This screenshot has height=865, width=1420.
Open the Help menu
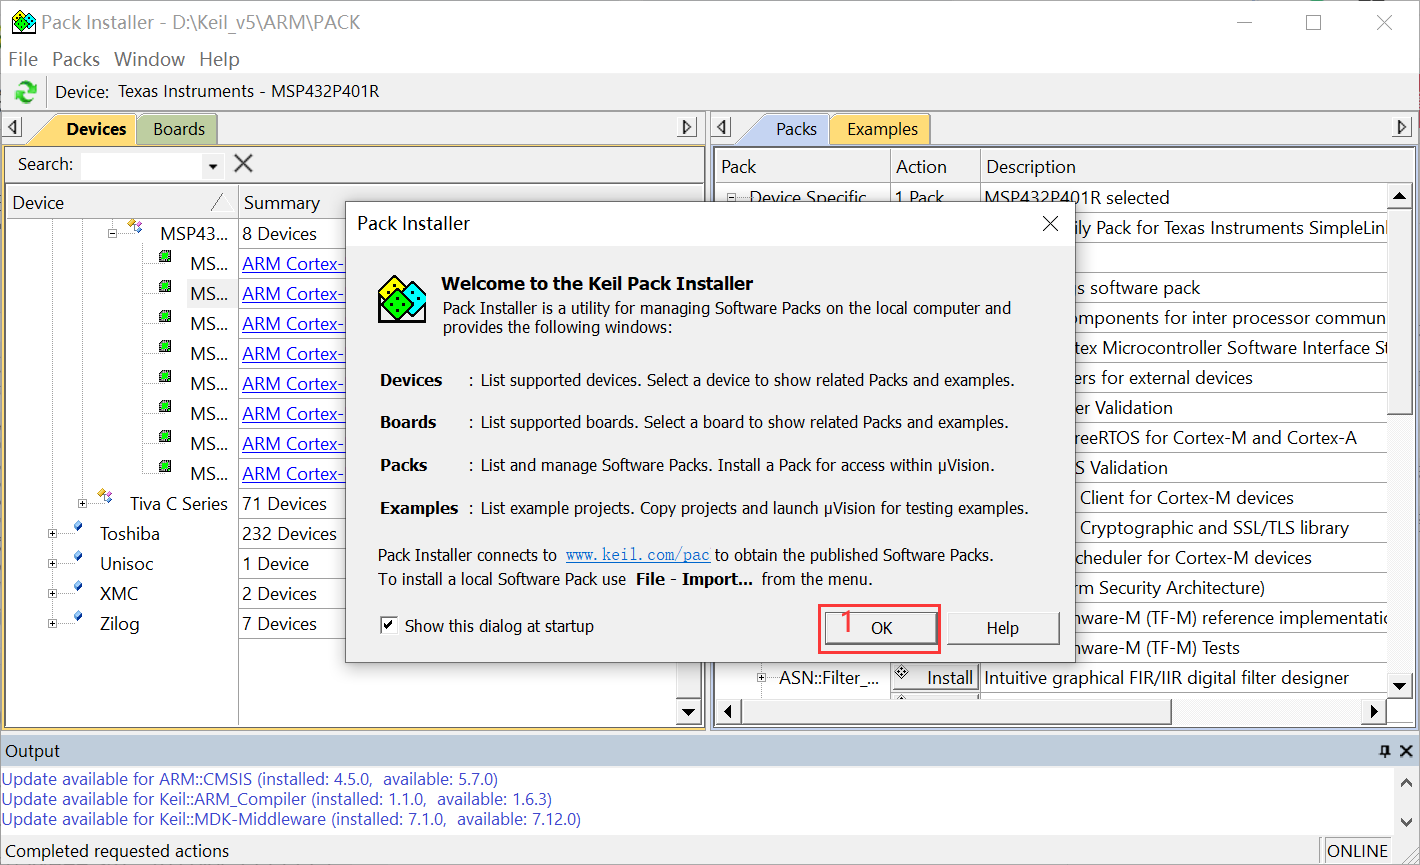tap(219, 59)
